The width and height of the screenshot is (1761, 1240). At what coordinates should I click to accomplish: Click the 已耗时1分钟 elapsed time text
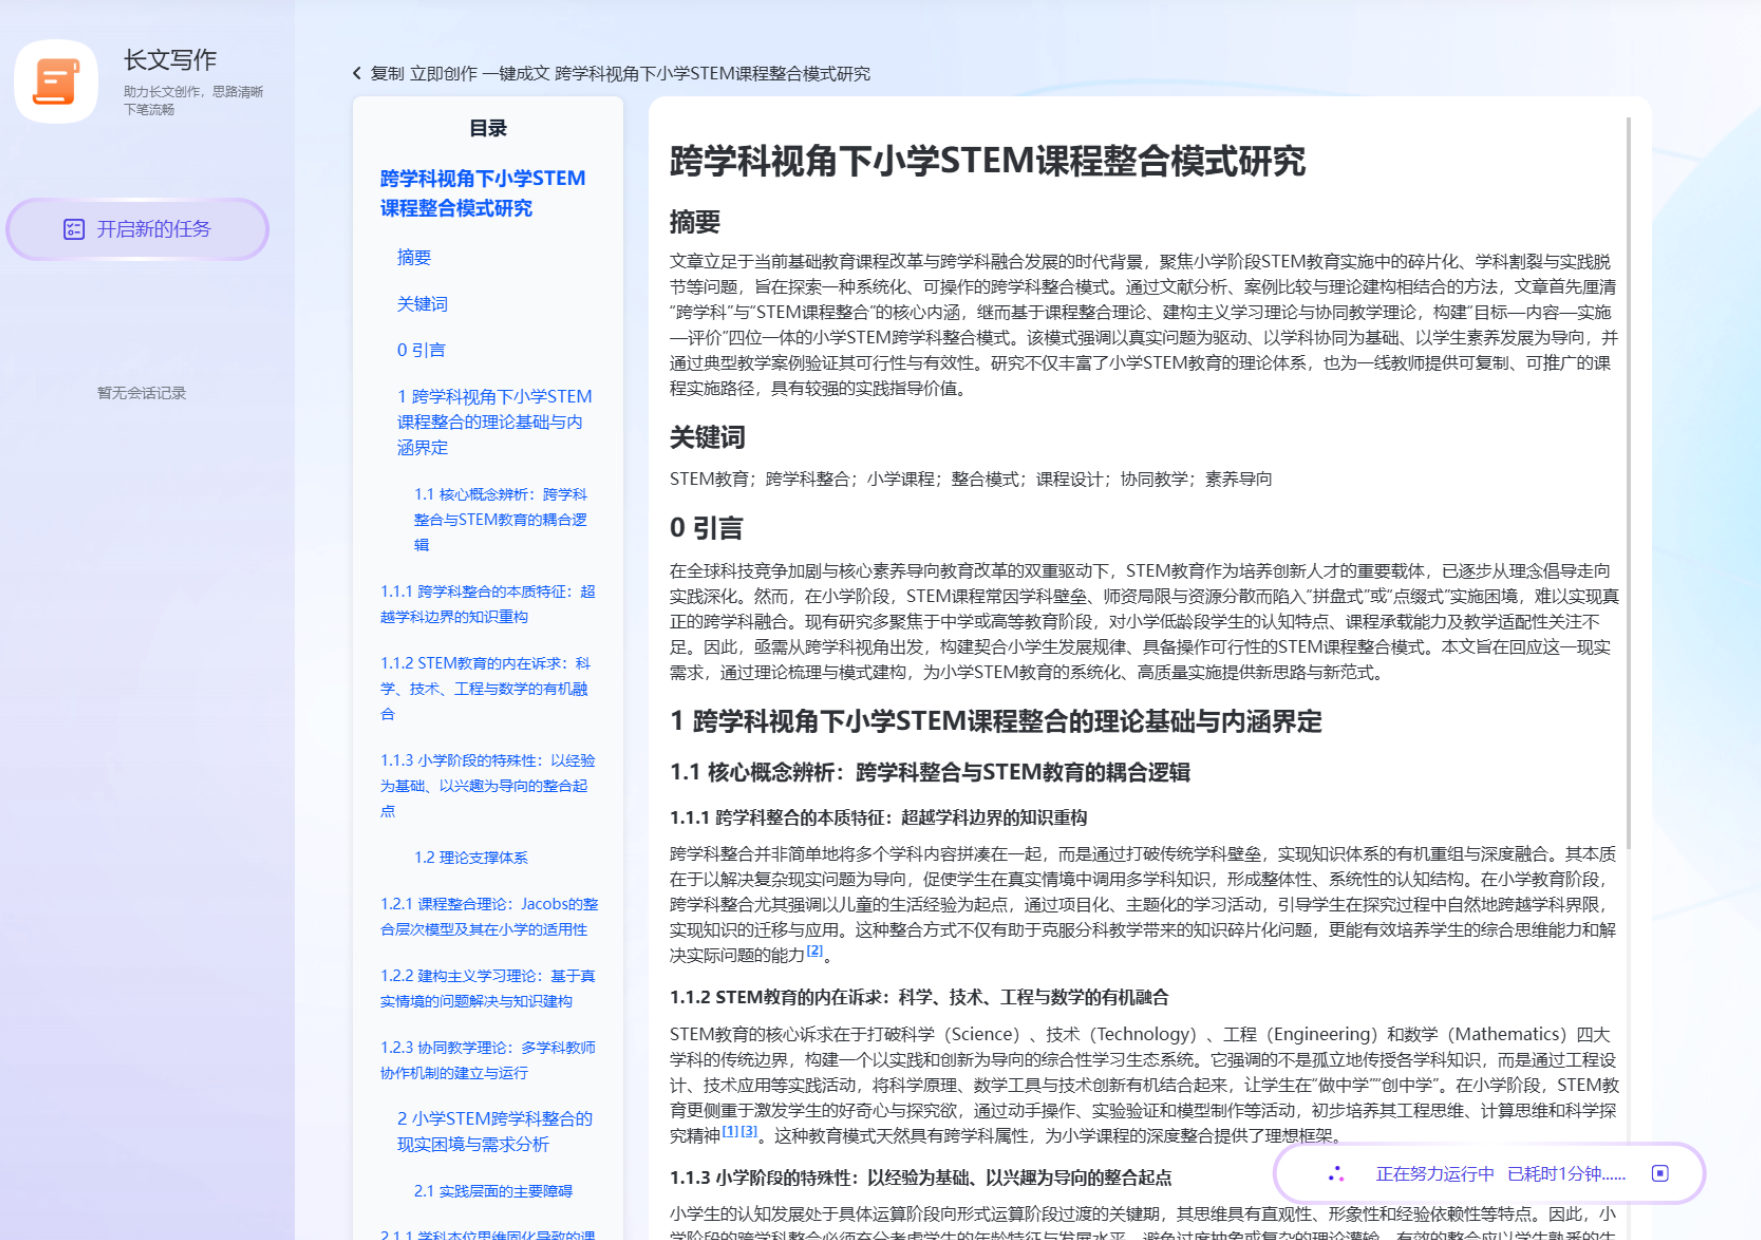pyautogui.click(x=1566, y=1173)
